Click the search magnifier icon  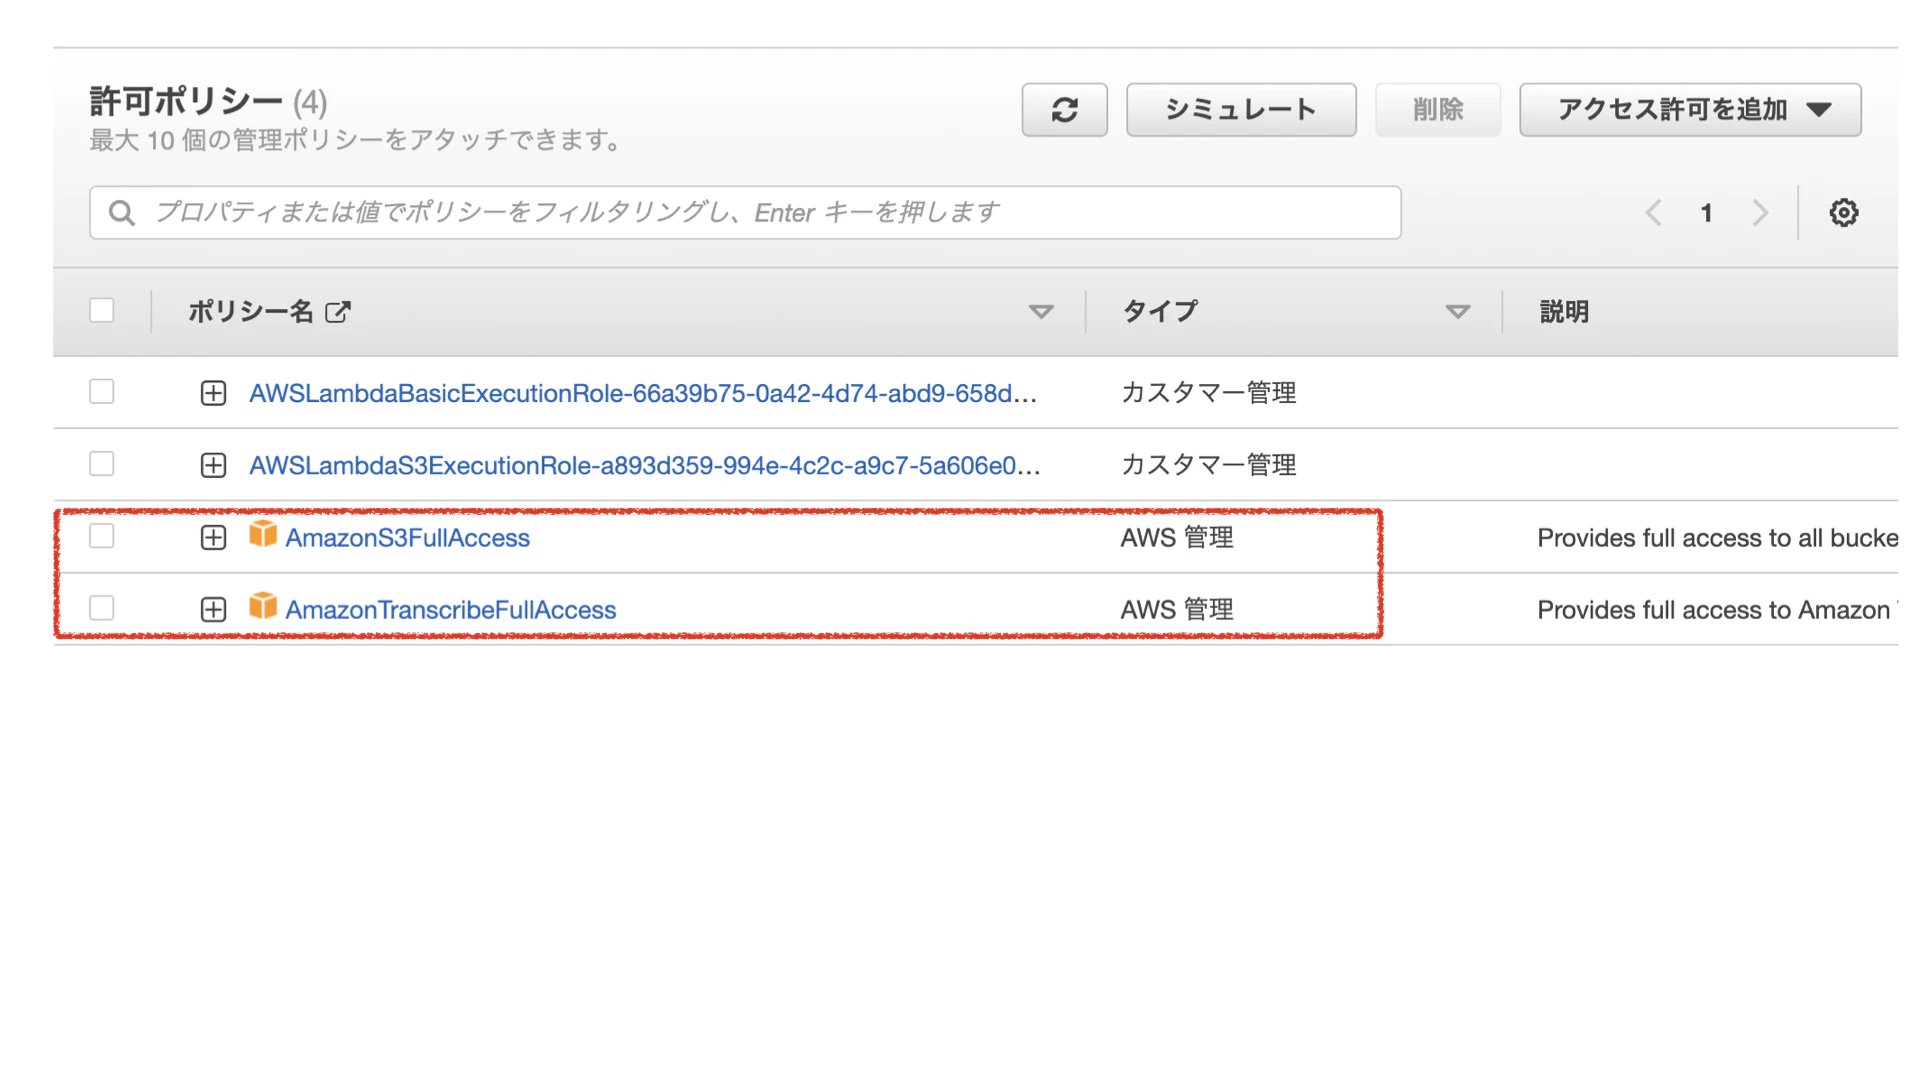click(122, 213)
